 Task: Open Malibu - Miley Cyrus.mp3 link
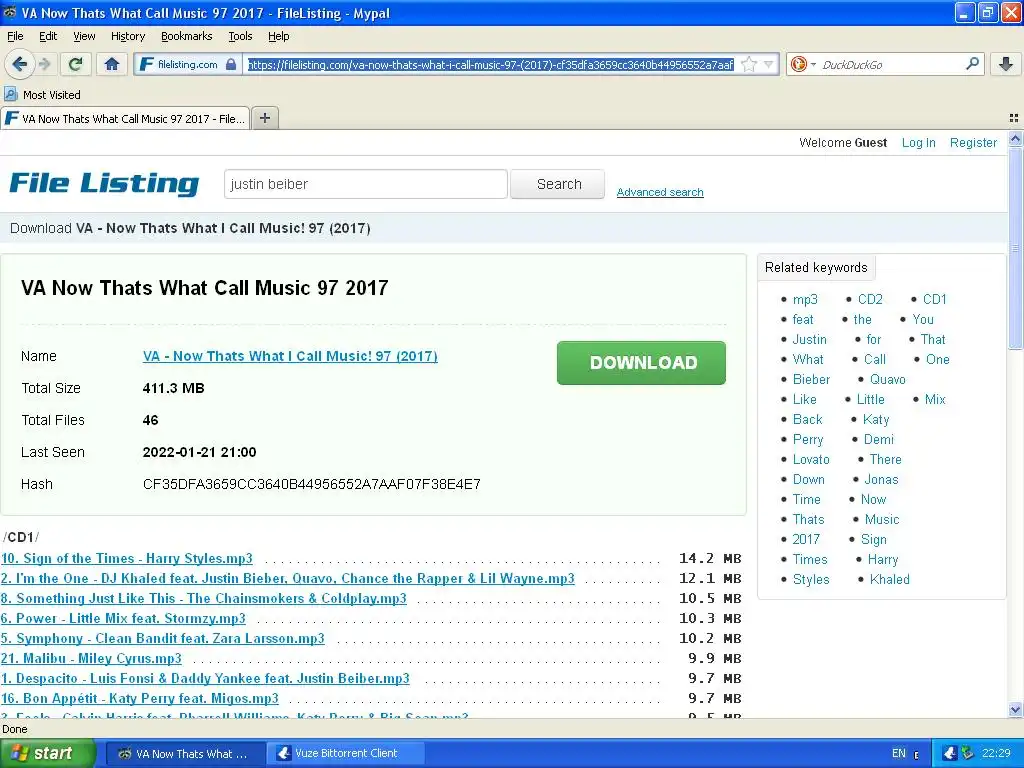pyautogui.click(x=91, y=658)
